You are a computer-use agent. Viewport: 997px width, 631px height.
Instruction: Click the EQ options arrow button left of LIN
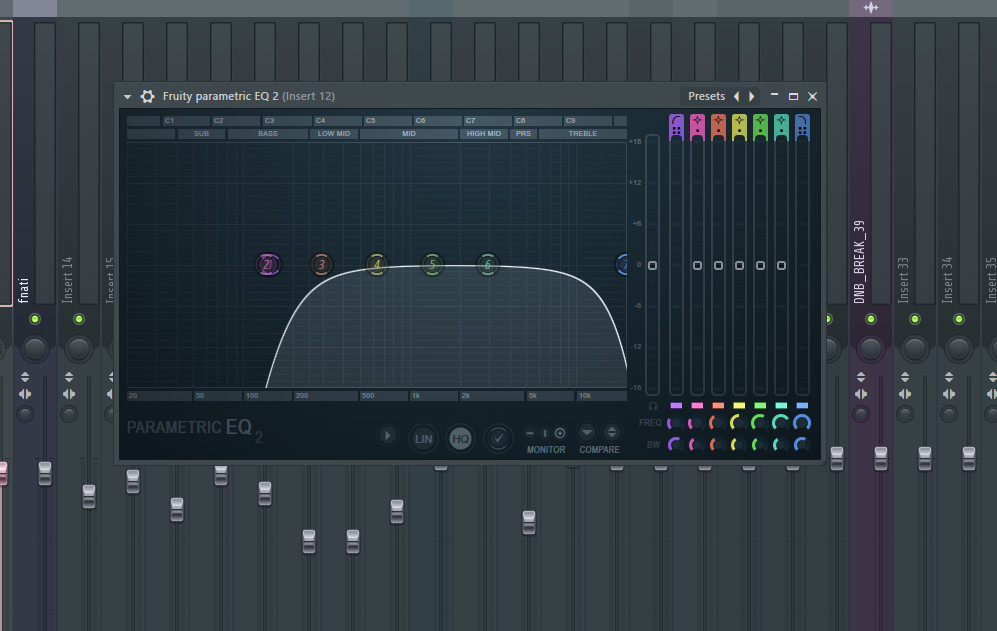[x=387, y=436]
